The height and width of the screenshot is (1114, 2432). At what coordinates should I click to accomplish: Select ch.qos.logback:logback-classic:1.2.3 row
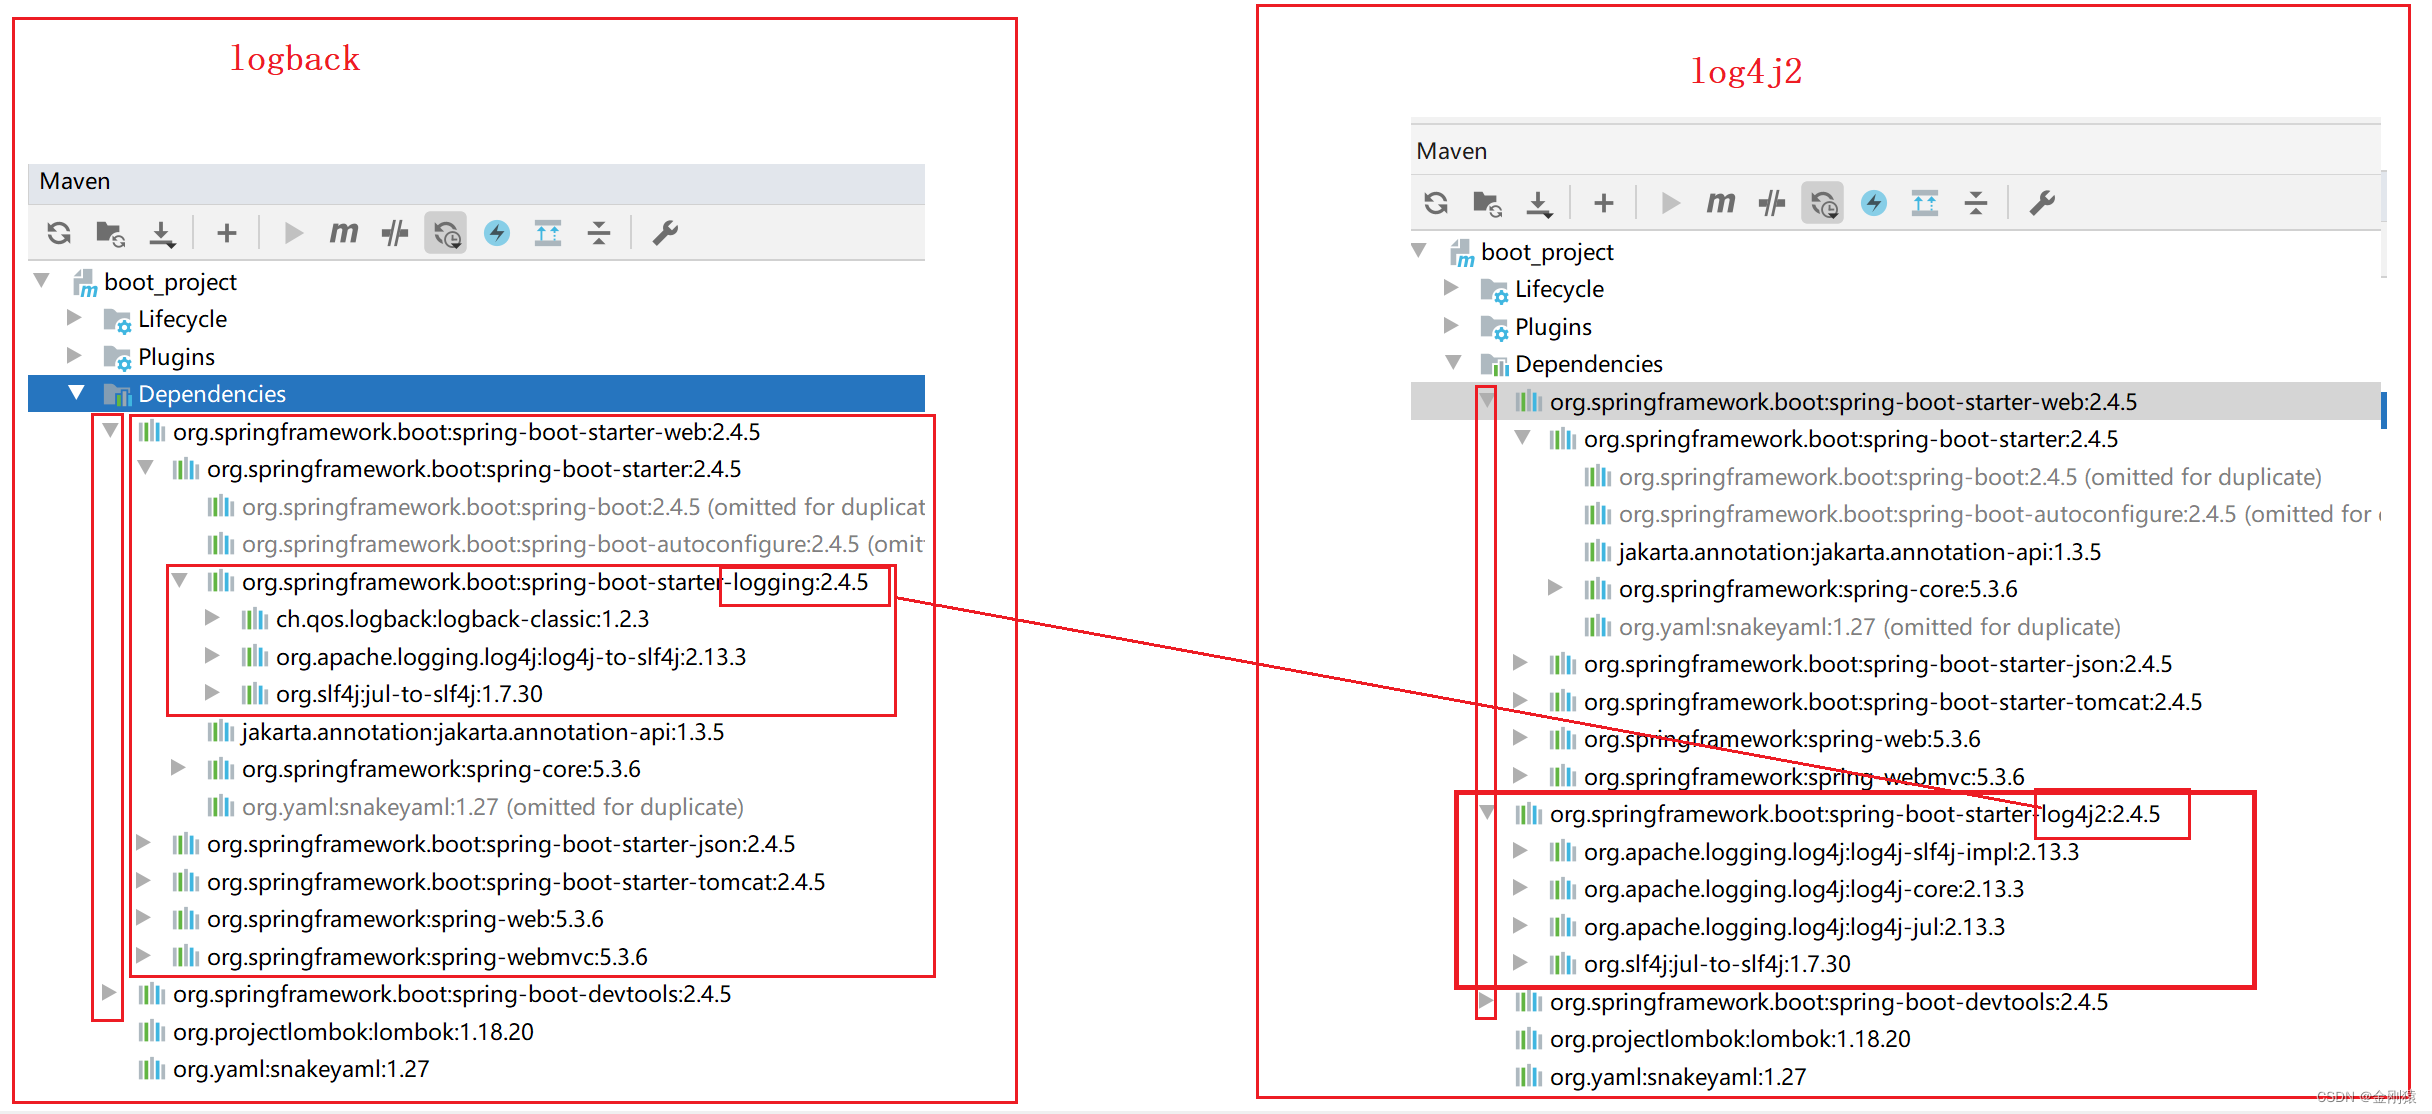click(462, 619)
